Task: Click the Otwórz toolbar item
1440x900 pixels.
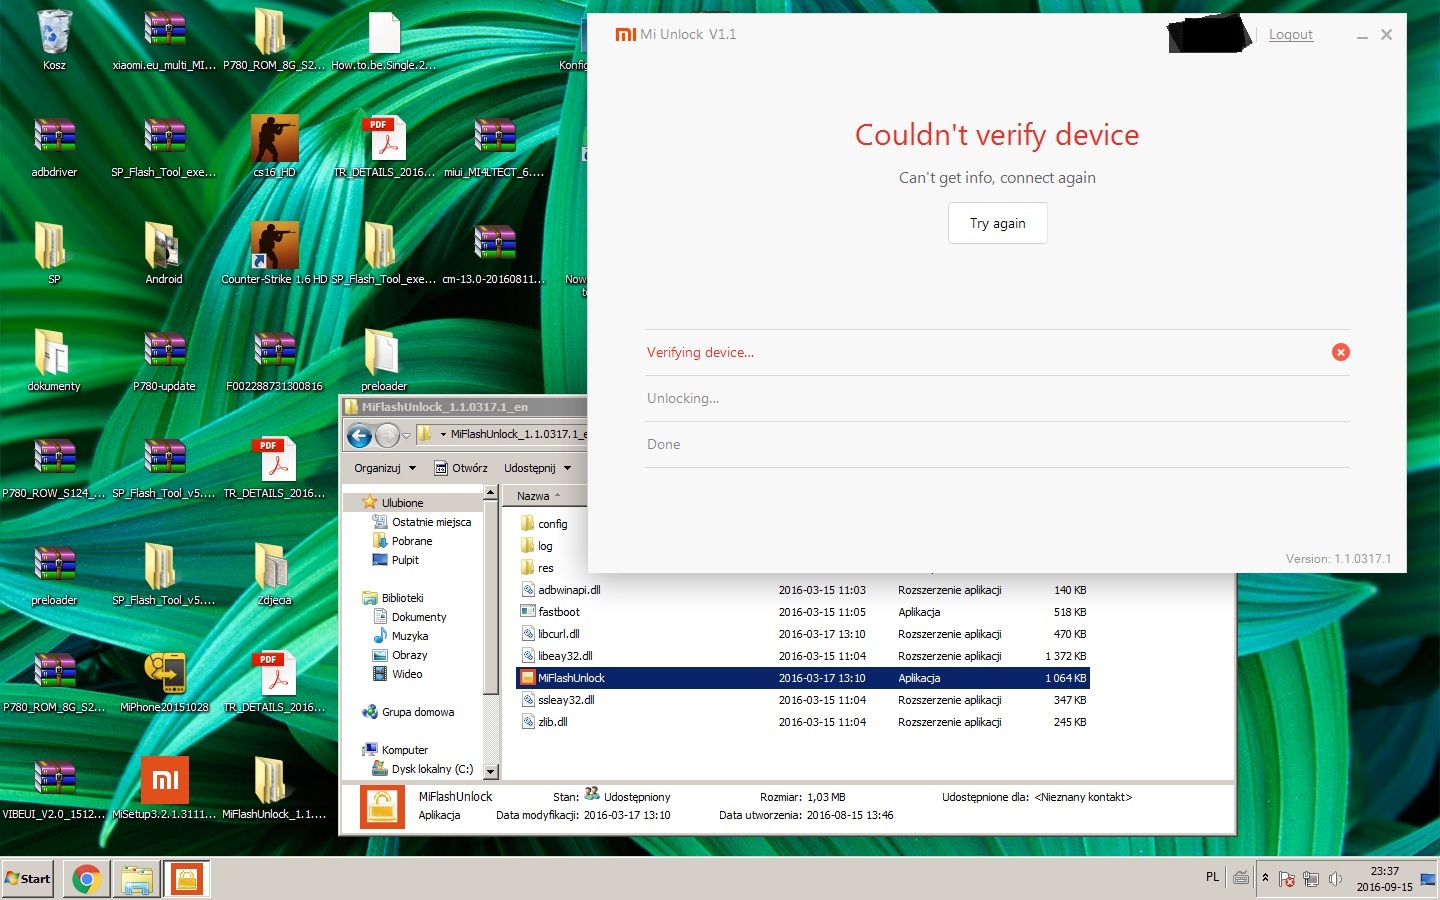Action: click(x=461, y=468)
